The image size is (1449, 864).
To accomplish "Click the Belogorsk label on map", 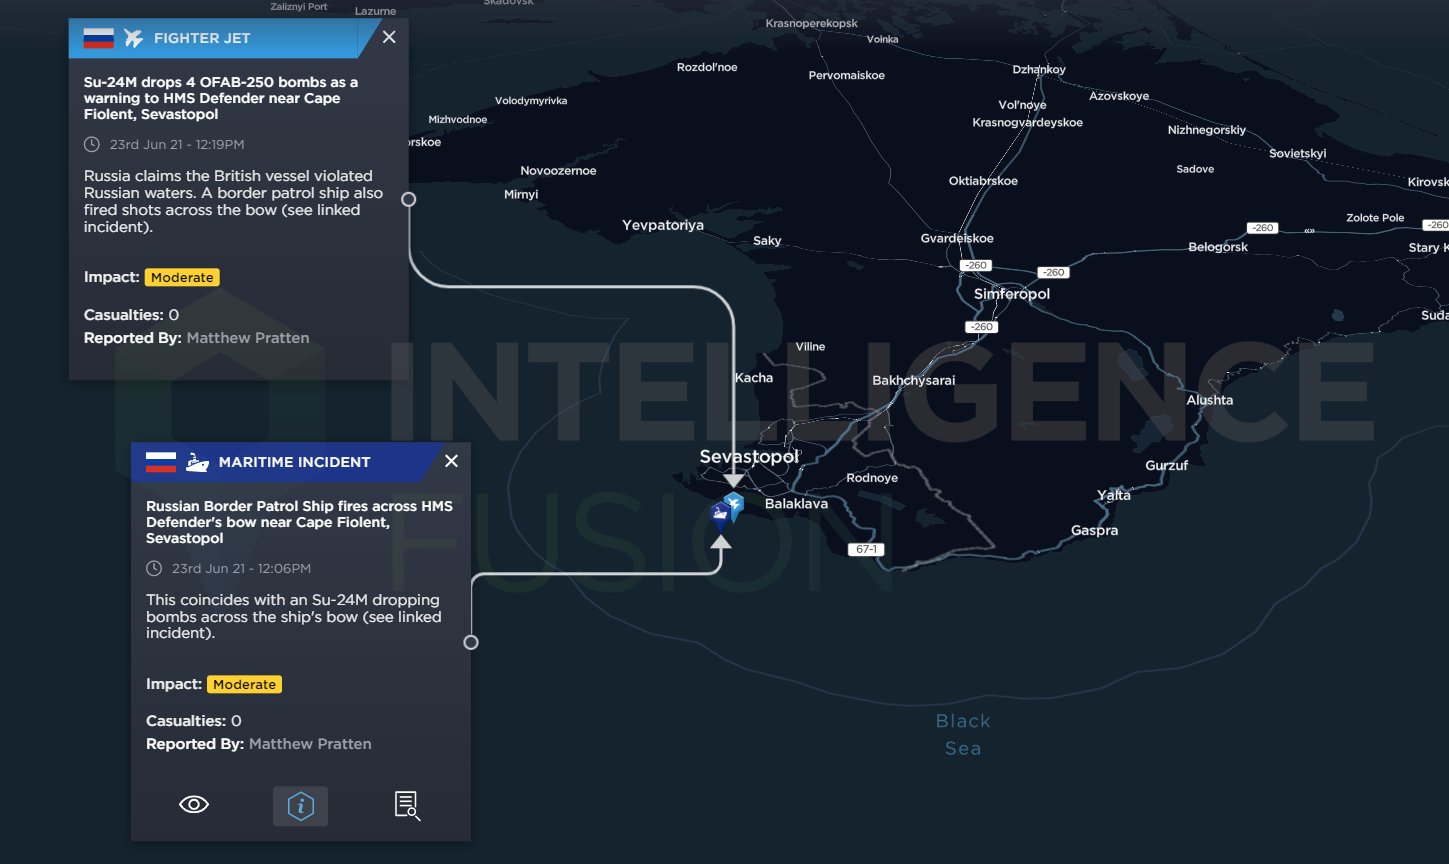I will [1218, 247].
